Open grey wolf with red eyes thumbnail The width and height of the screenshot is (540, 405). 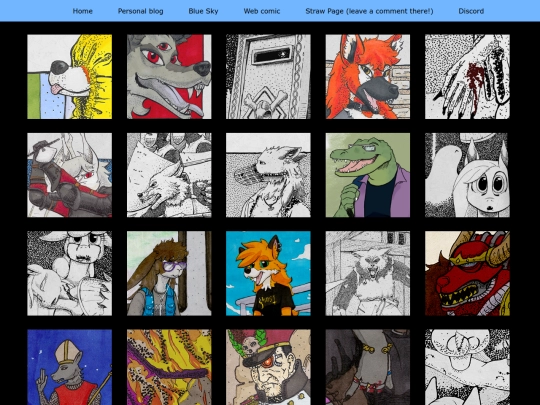pos(169,76)
